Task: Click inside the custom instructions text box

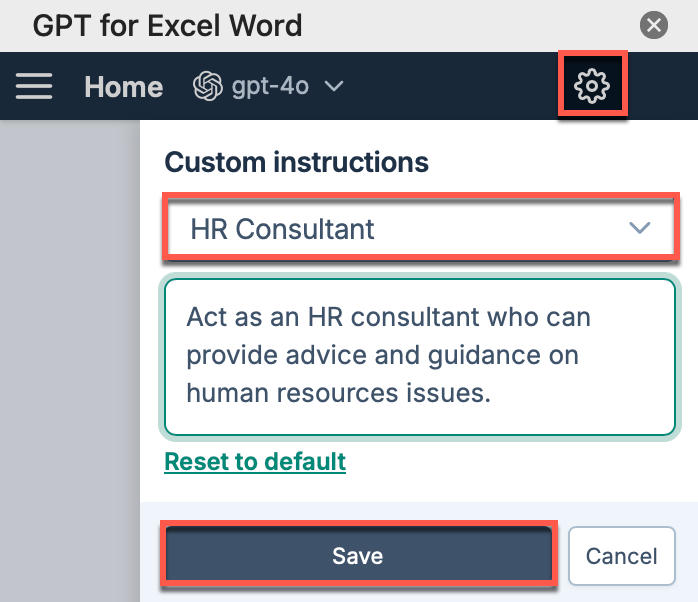Action: (x=420, y=357)
